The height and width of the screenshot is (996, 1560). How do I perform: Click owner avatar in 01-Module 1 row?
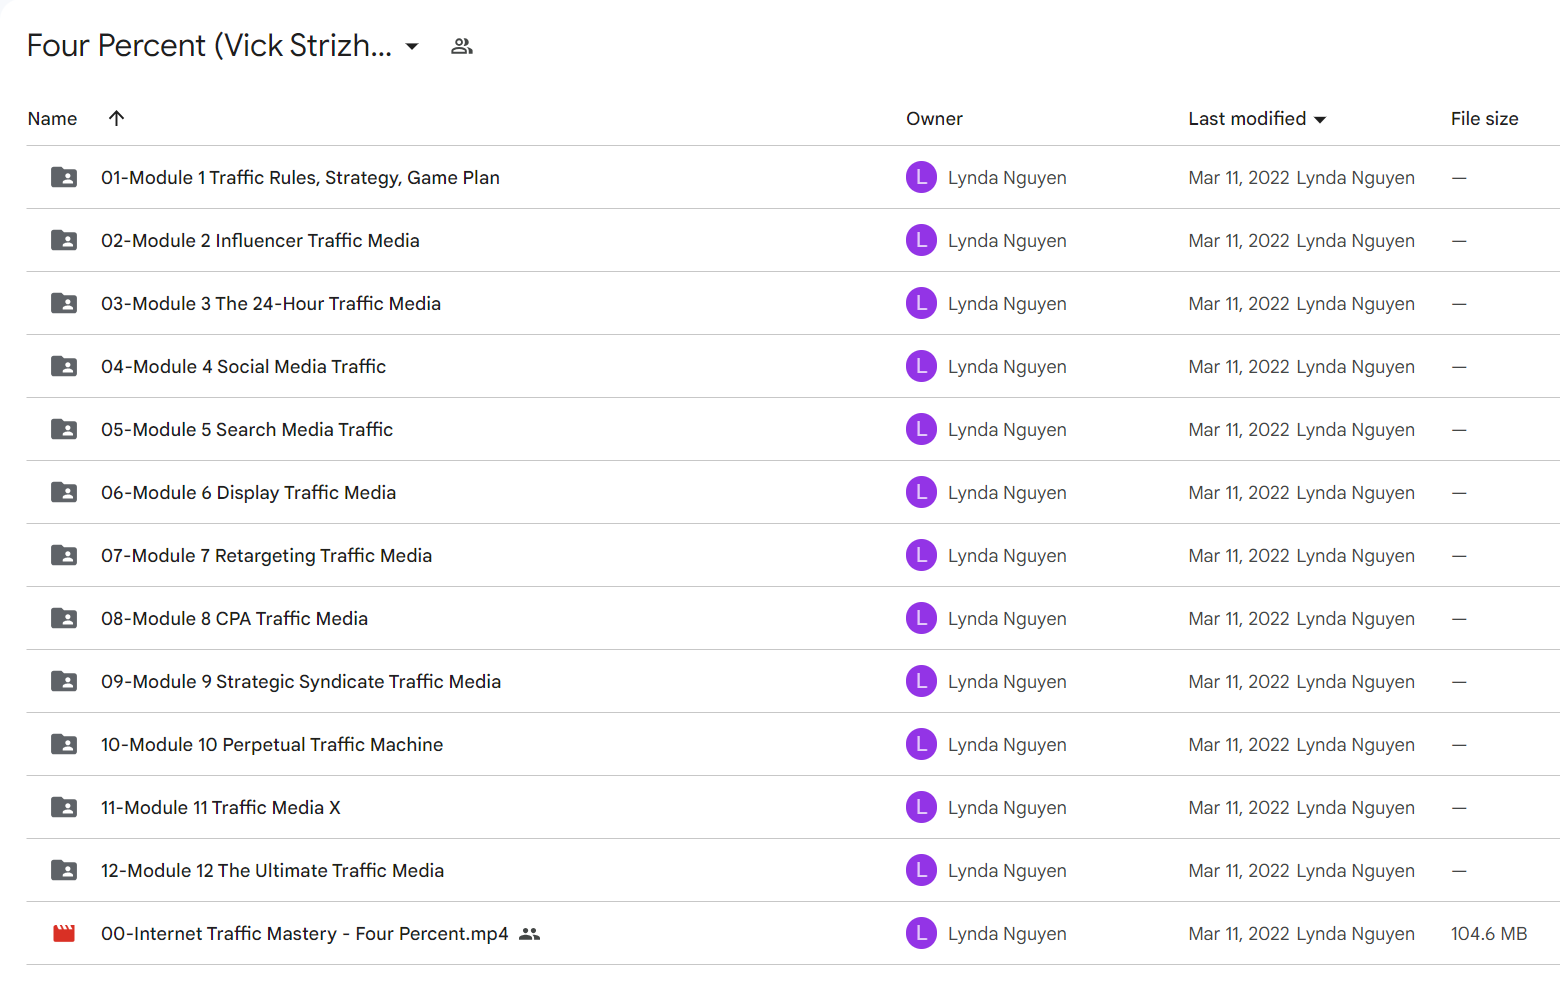(x=921, y=177)
